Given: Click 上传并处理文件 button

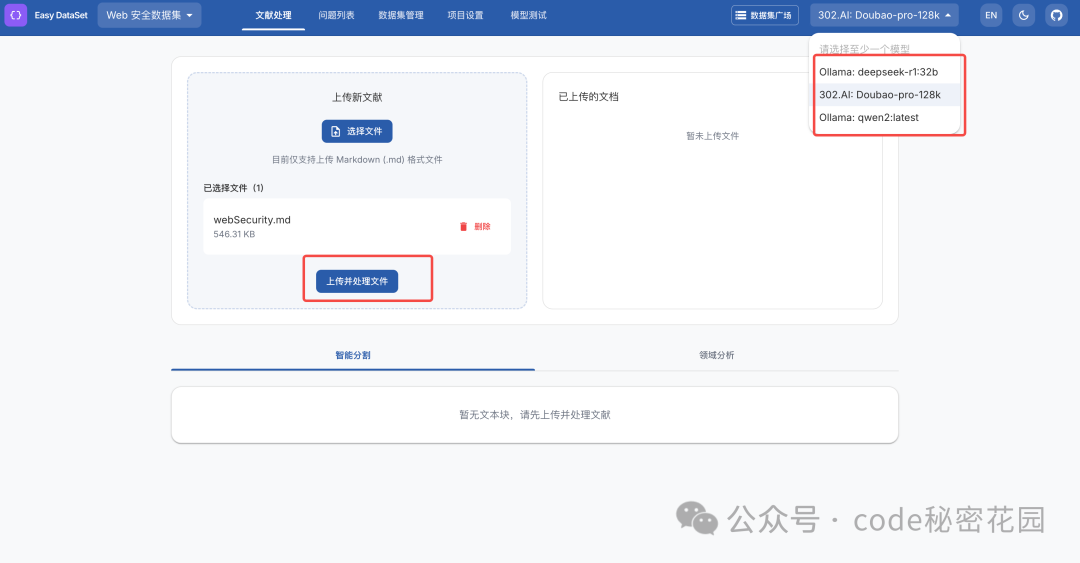Looking at the screenshot, I should [357, 281].
